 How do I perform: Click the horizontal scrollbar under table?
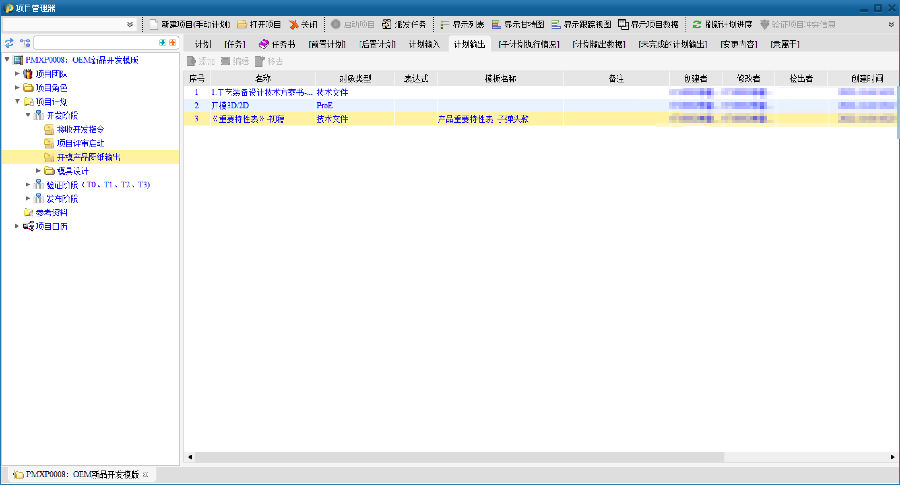(459, 457)
